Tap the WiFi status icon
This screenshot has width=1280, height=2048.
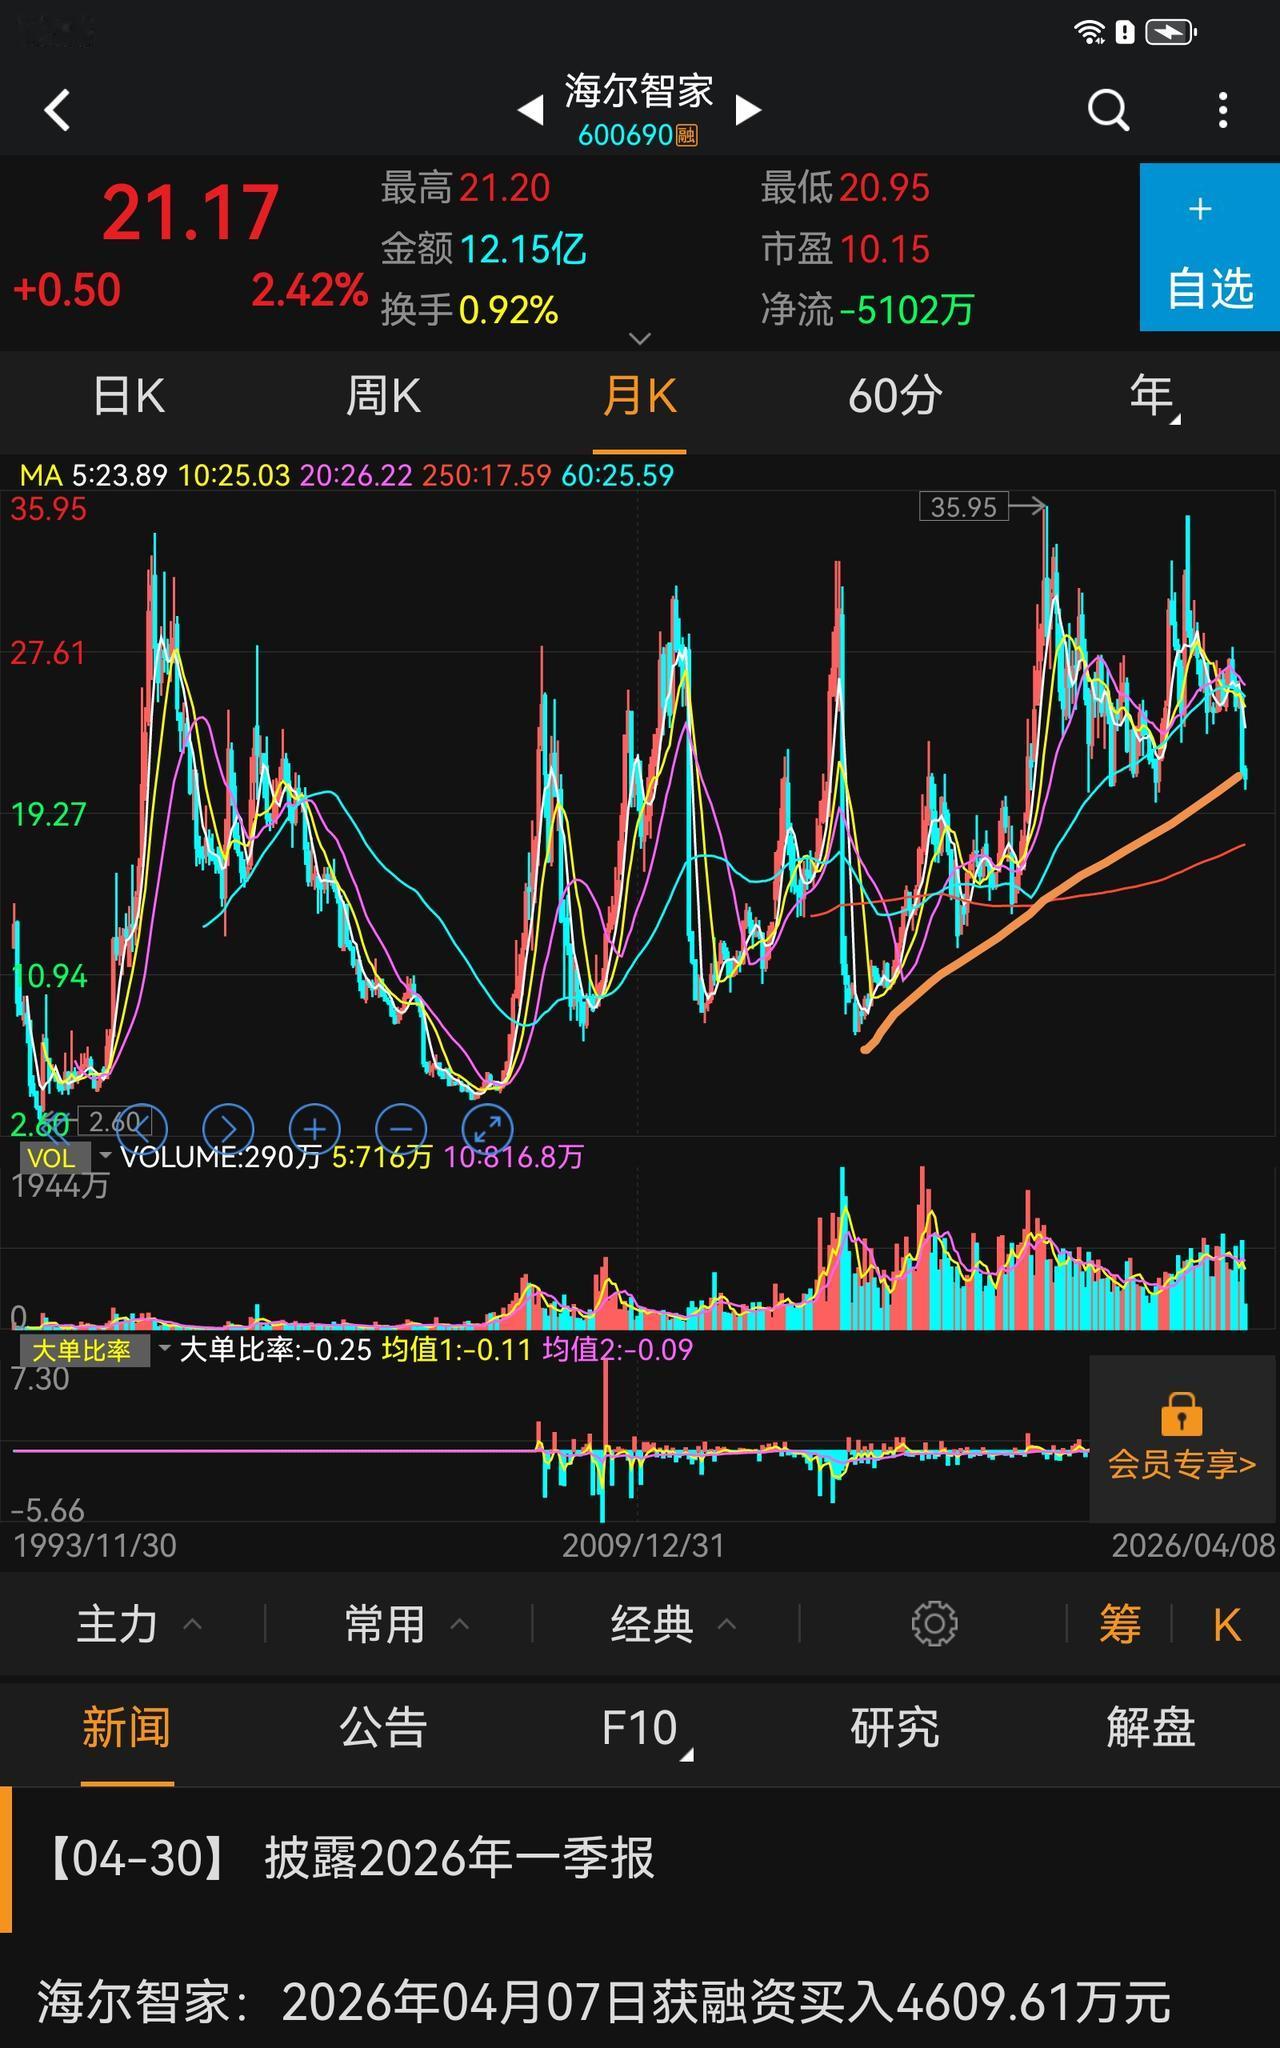[1089, 31]
